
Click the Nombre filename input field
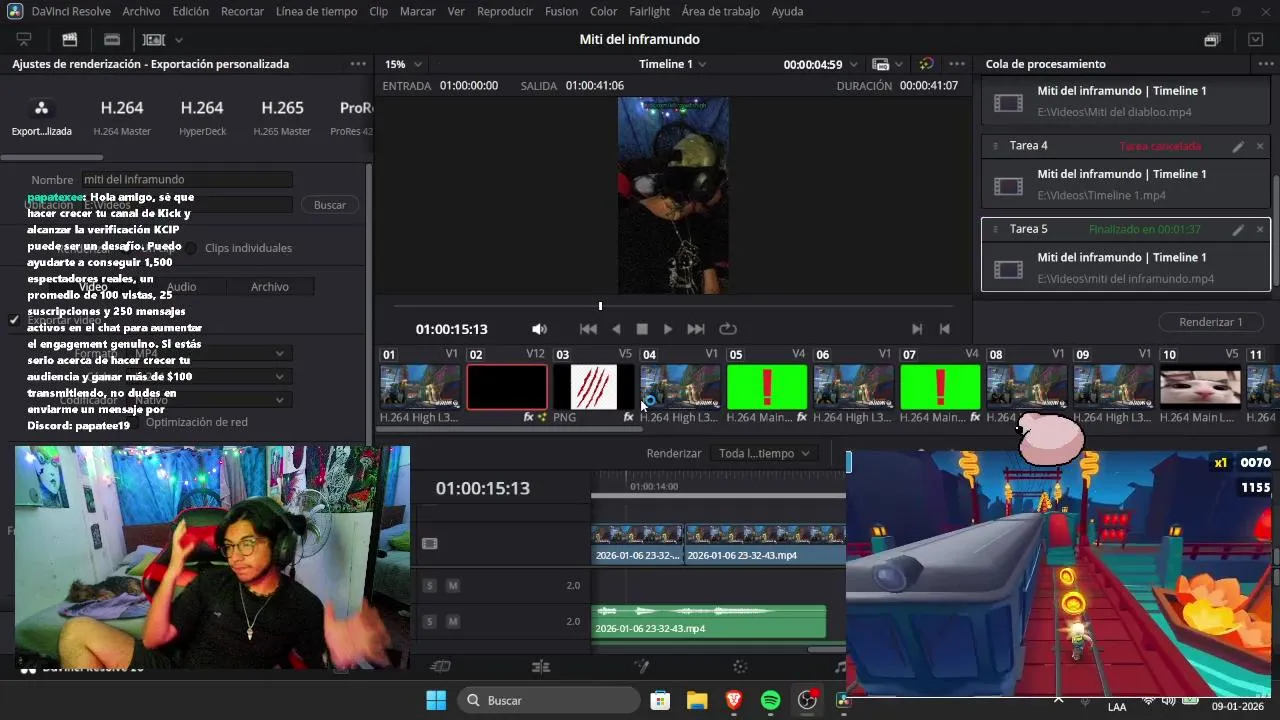point(186,180)
